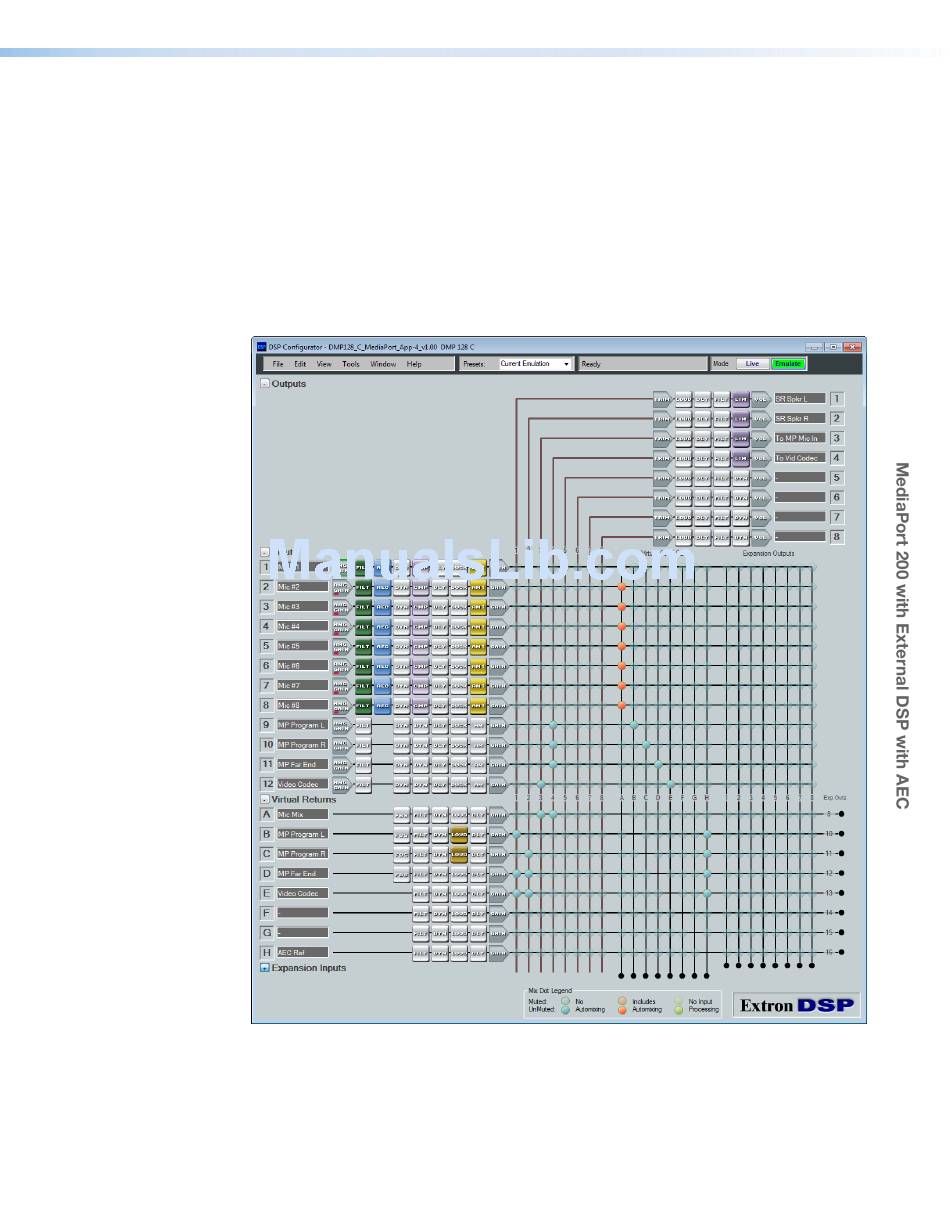Open the File menu

pyautogui.click(x=279, y=364)
